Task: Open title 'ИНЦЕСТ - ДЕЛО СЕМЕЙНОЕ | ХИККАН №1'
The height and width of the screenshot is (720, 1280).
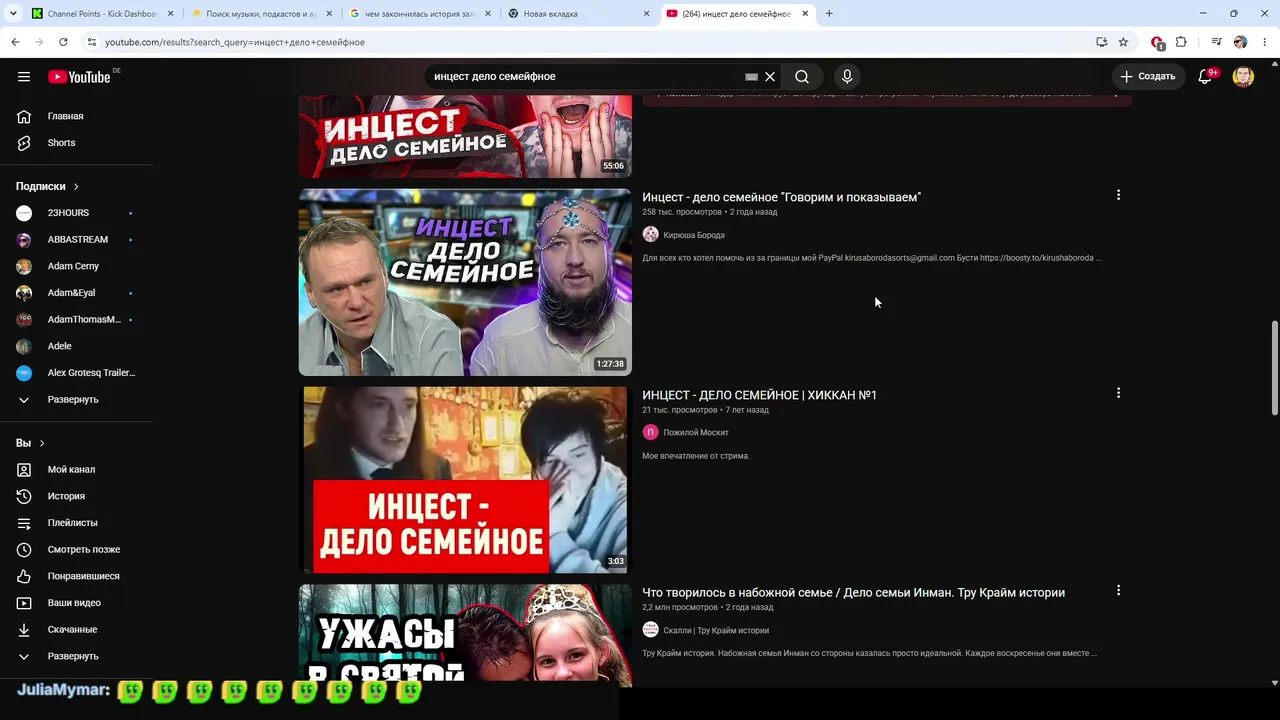Action: (759, 396)
